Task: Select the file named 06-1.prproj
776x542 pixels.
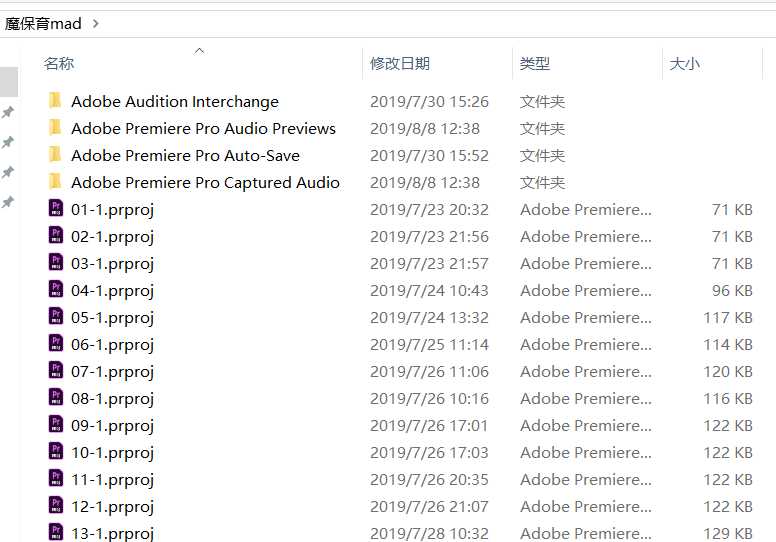Action: tap(112, 345)
